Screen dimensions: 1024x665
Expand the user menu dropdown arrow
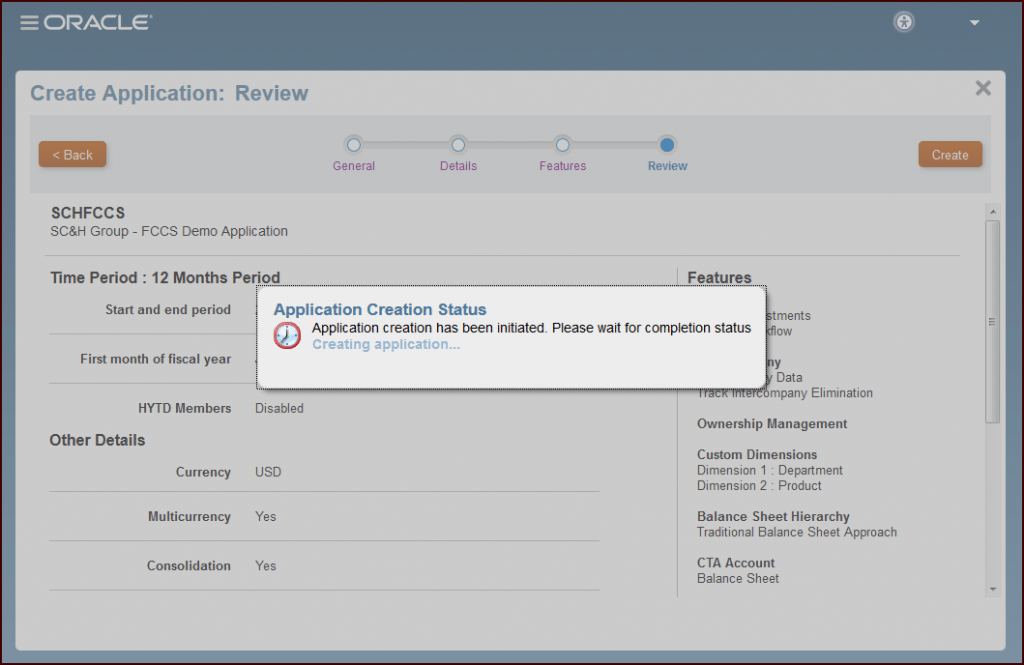[974, 23]
